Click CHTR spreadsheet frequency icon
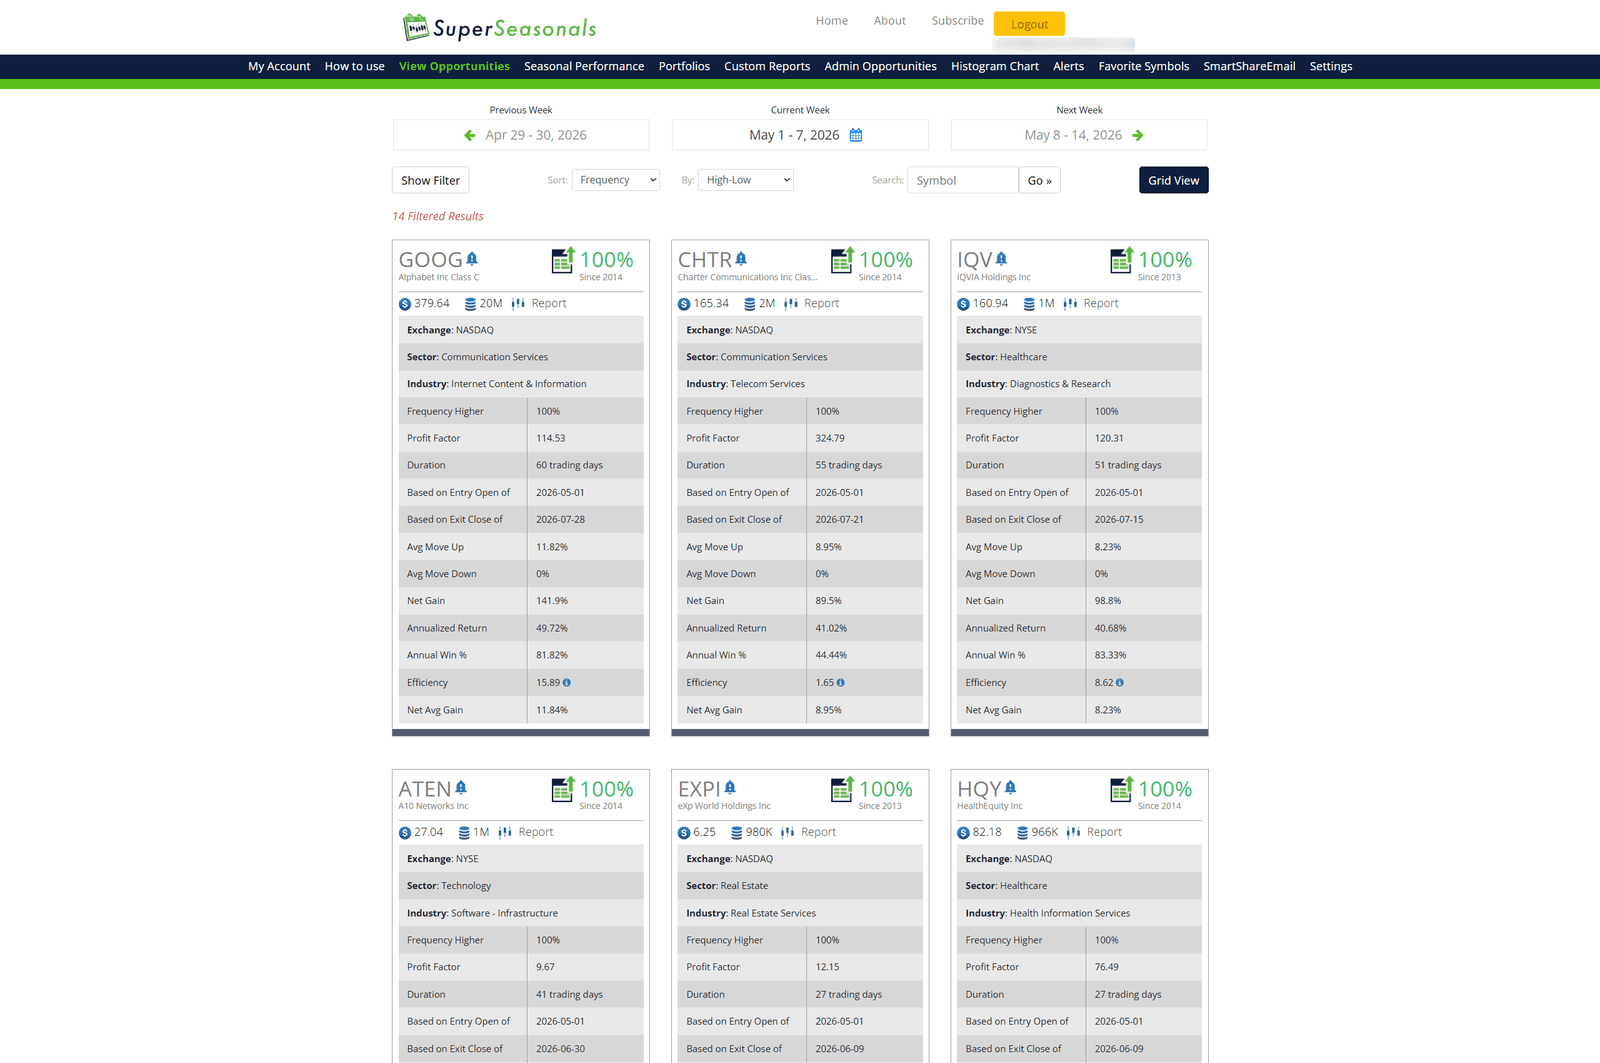Viewport: 1600px width, 1063px height. point(842,260)
